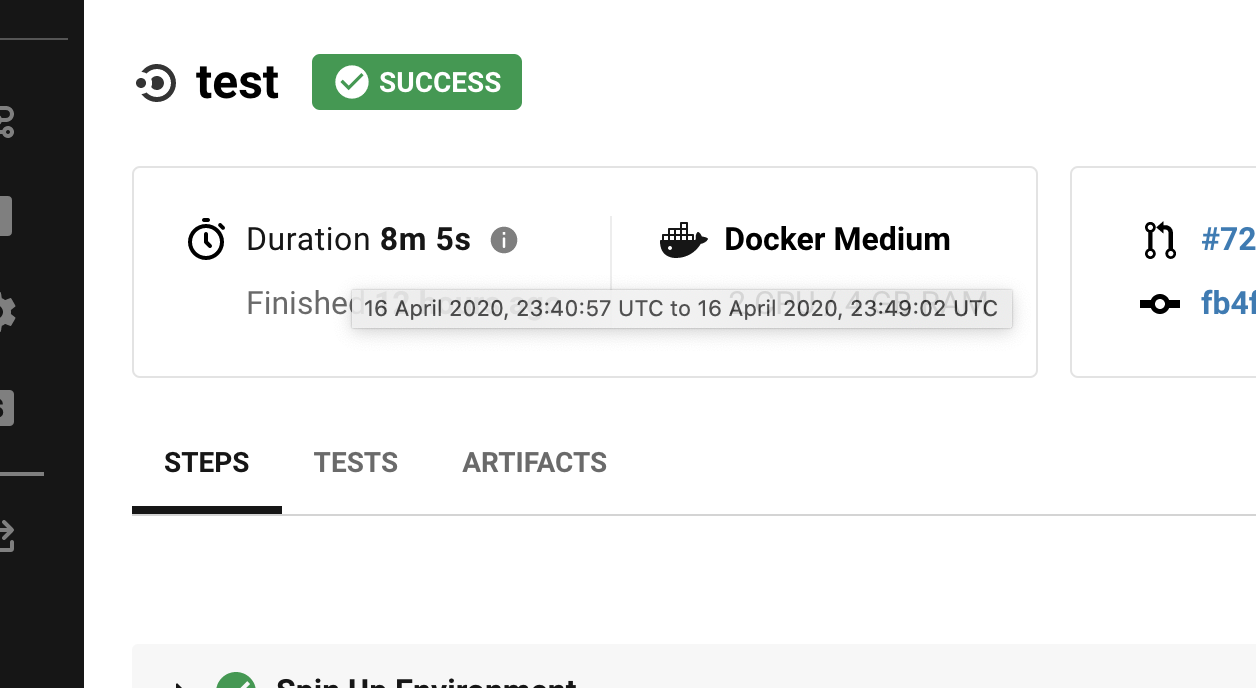This screenshot has height=688, width=1256.
Task: Click the duration info circle icon
Action: coord(504,240)
